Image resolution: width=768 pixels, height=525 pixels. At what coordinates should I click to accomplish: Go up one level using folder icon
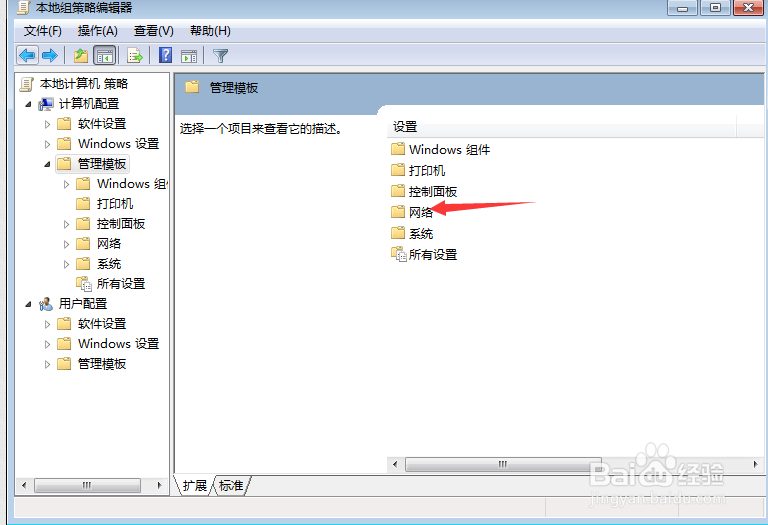pos(81,55)
